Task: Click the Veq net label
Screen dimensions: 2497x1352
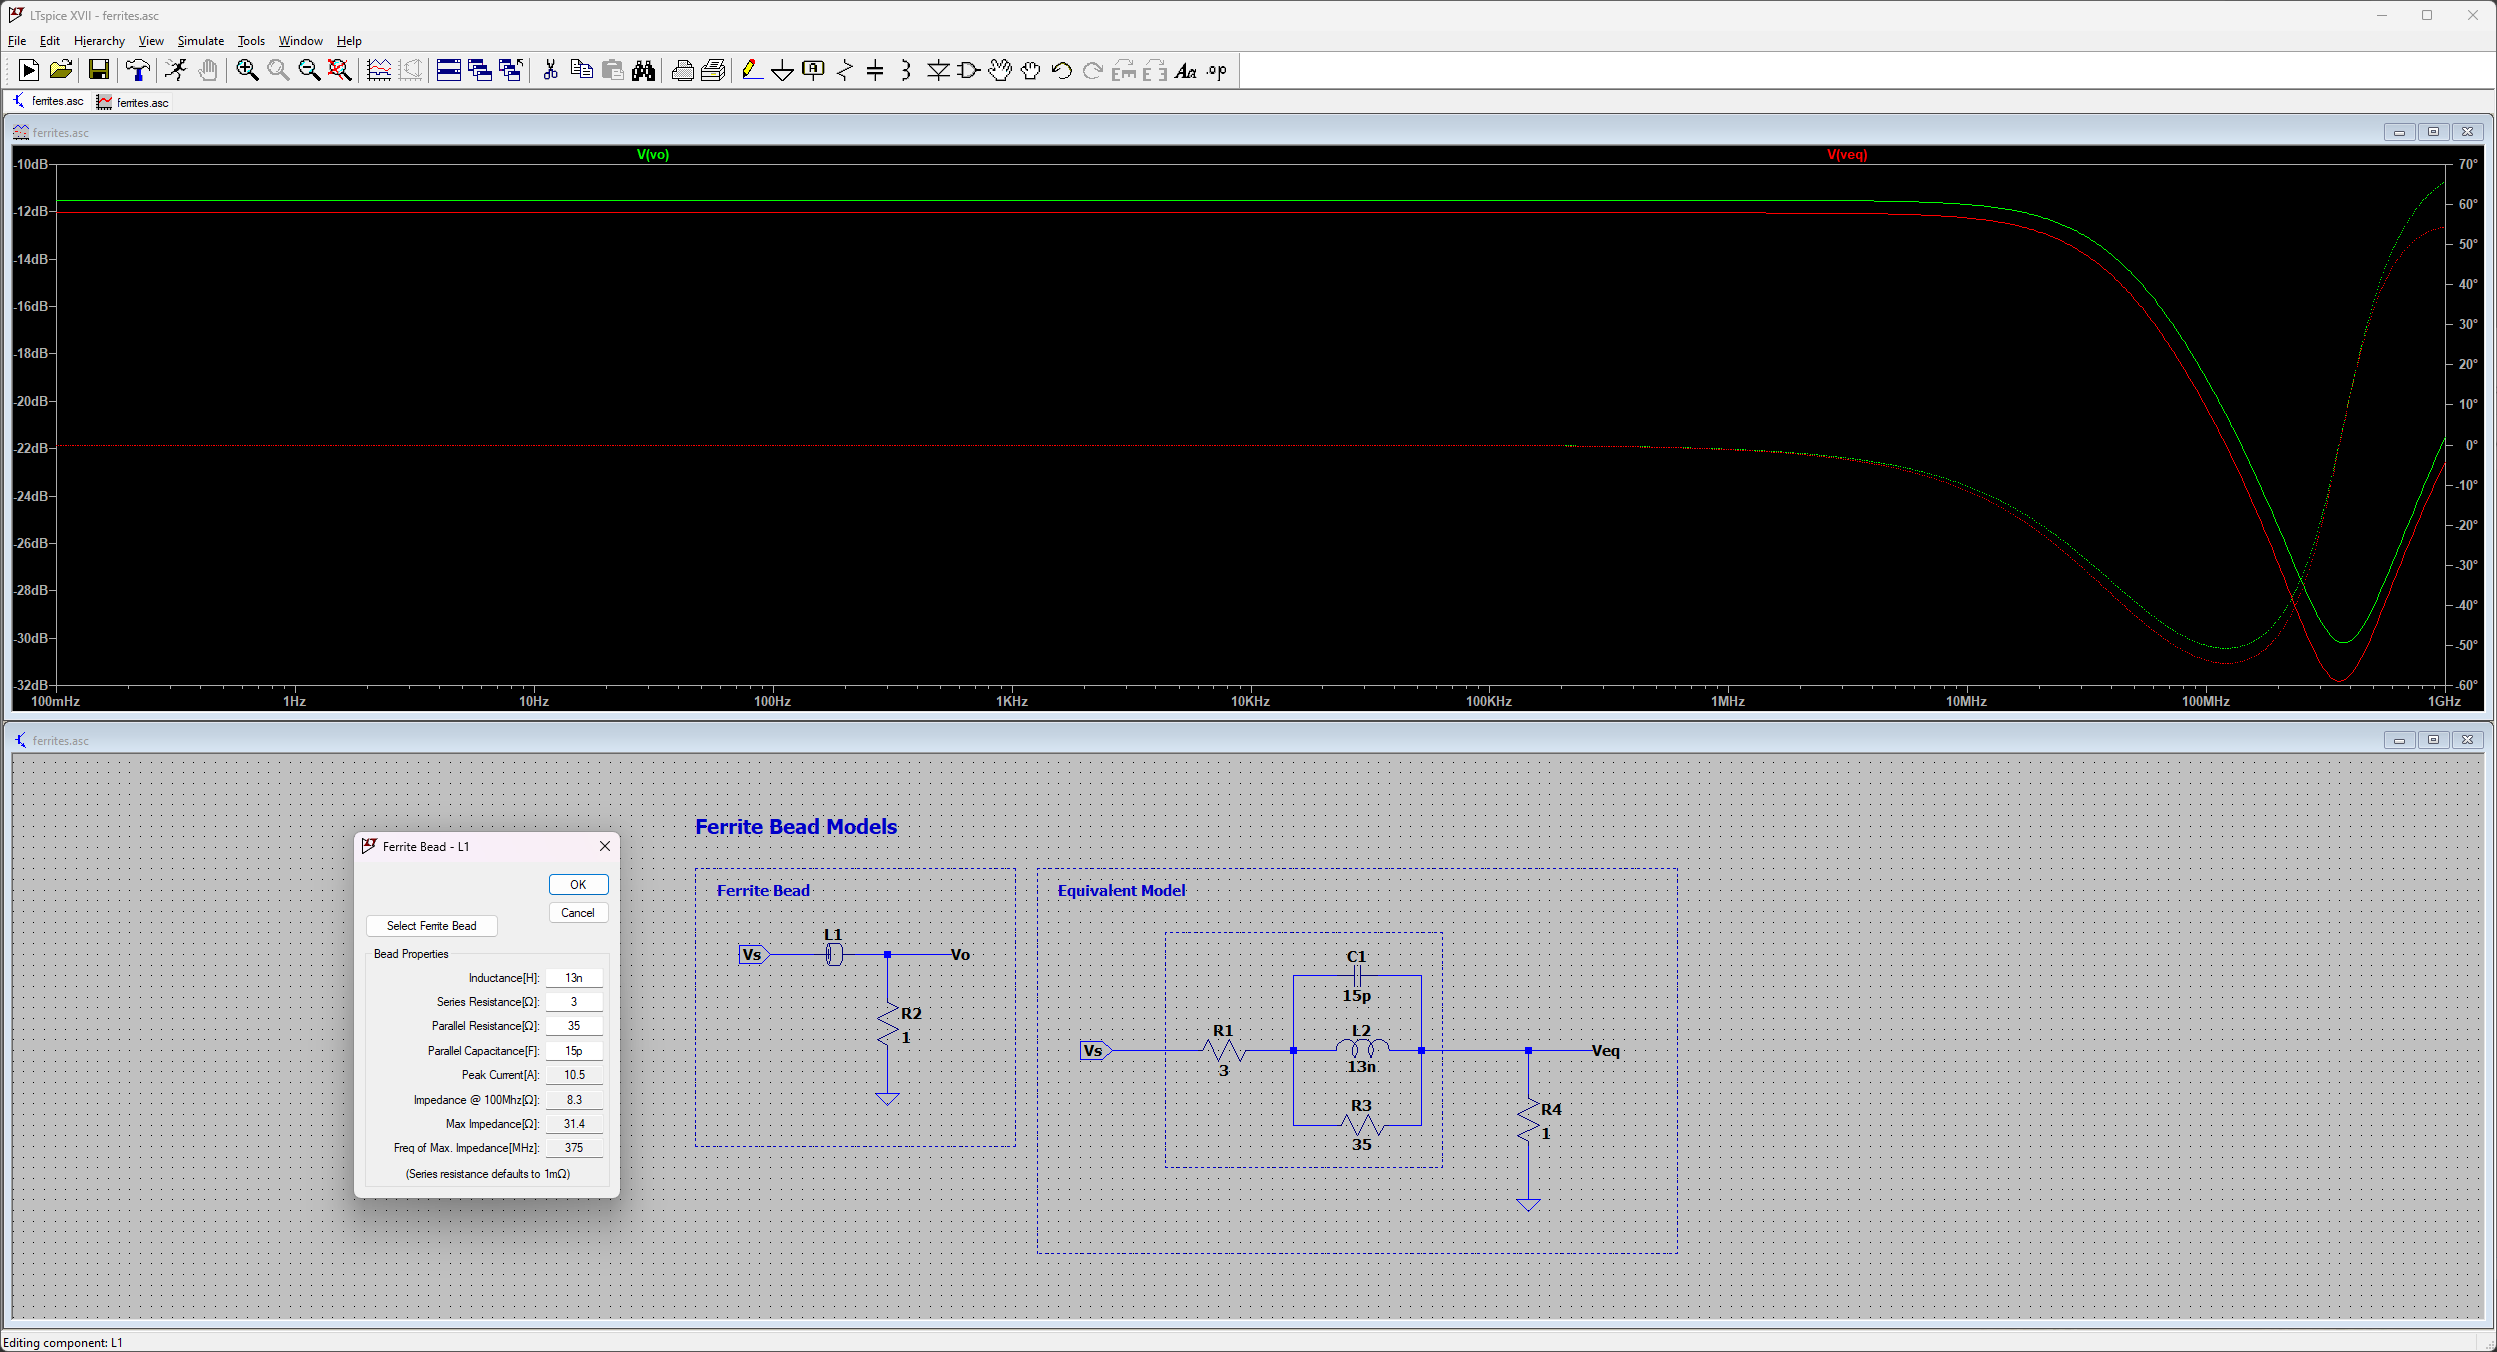Action: click(1605, 1051)
